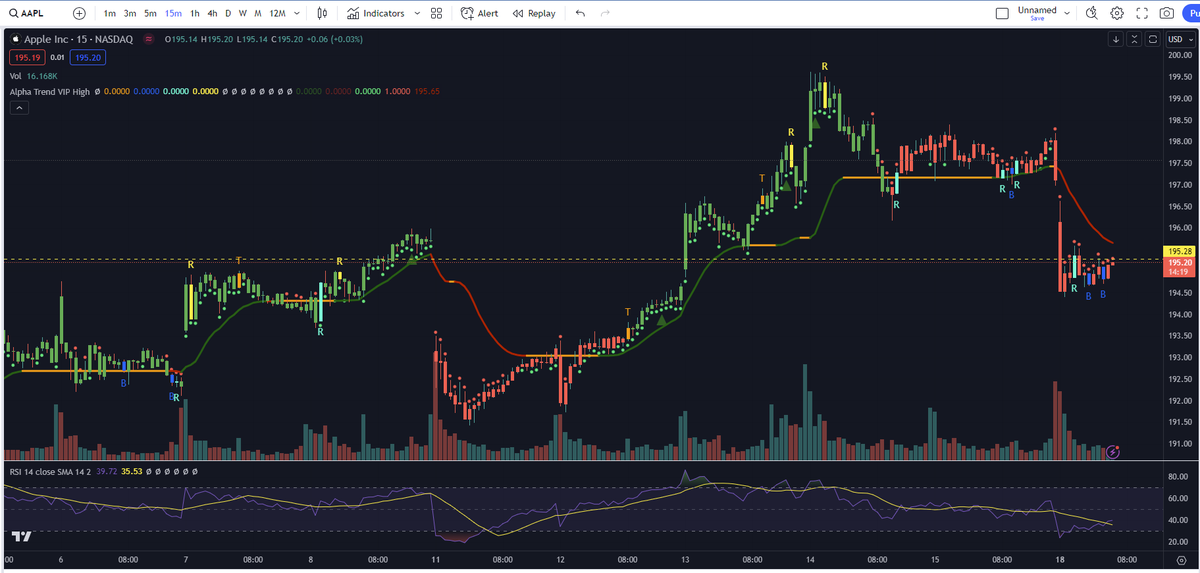This screenshot has height=573, width=1200.
Task: Click the date label 14 on time axis
Action: (811, 561)
